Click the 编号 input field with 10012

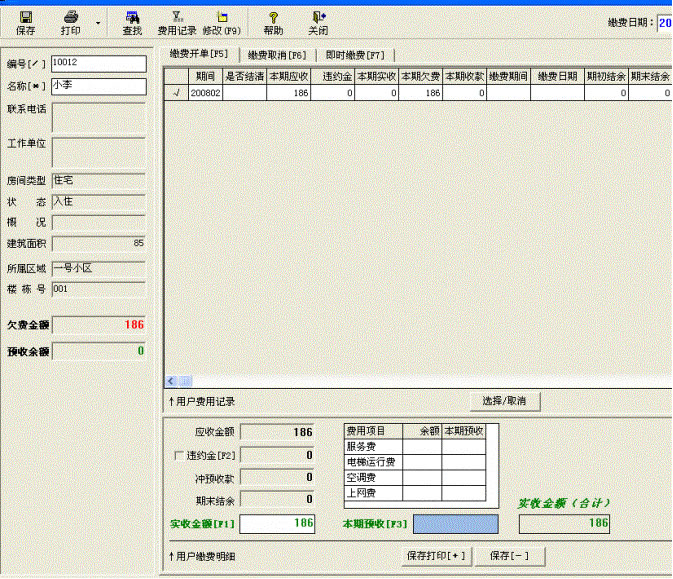pyautogui.click(x=99, y=64)
